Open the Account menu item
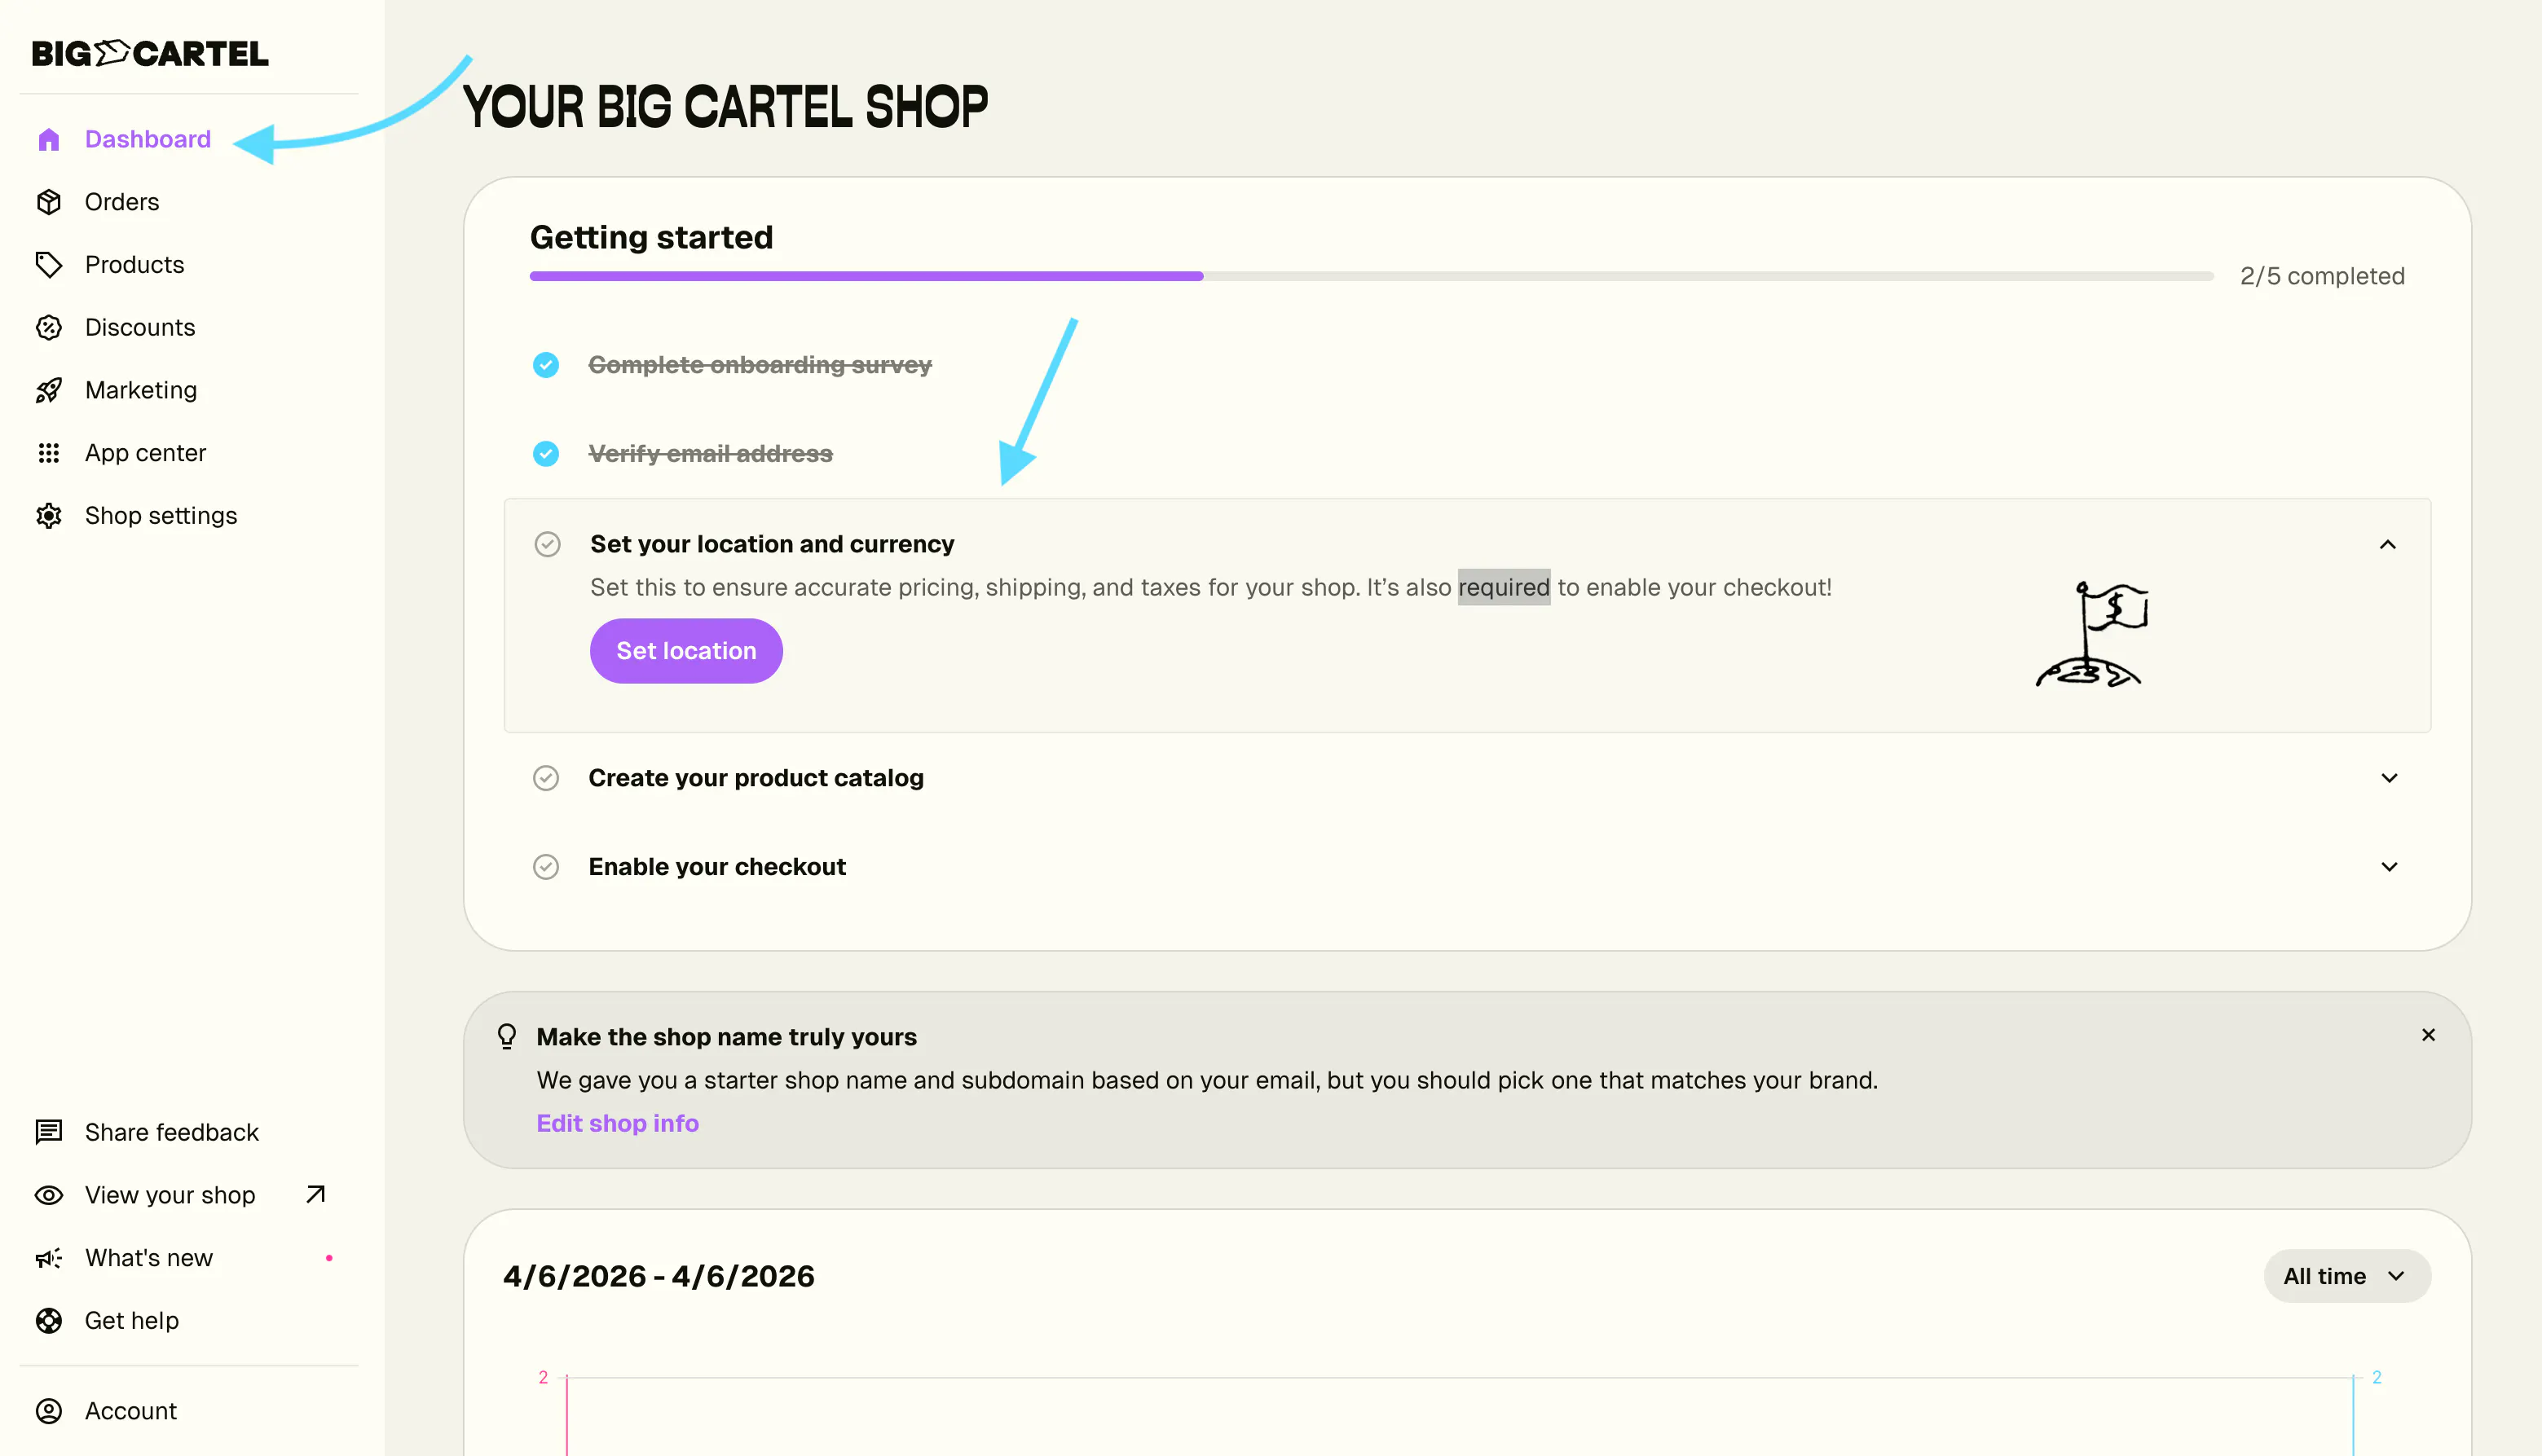The height and width of the screenshot is (1456, 2542). coord(130,1411)
